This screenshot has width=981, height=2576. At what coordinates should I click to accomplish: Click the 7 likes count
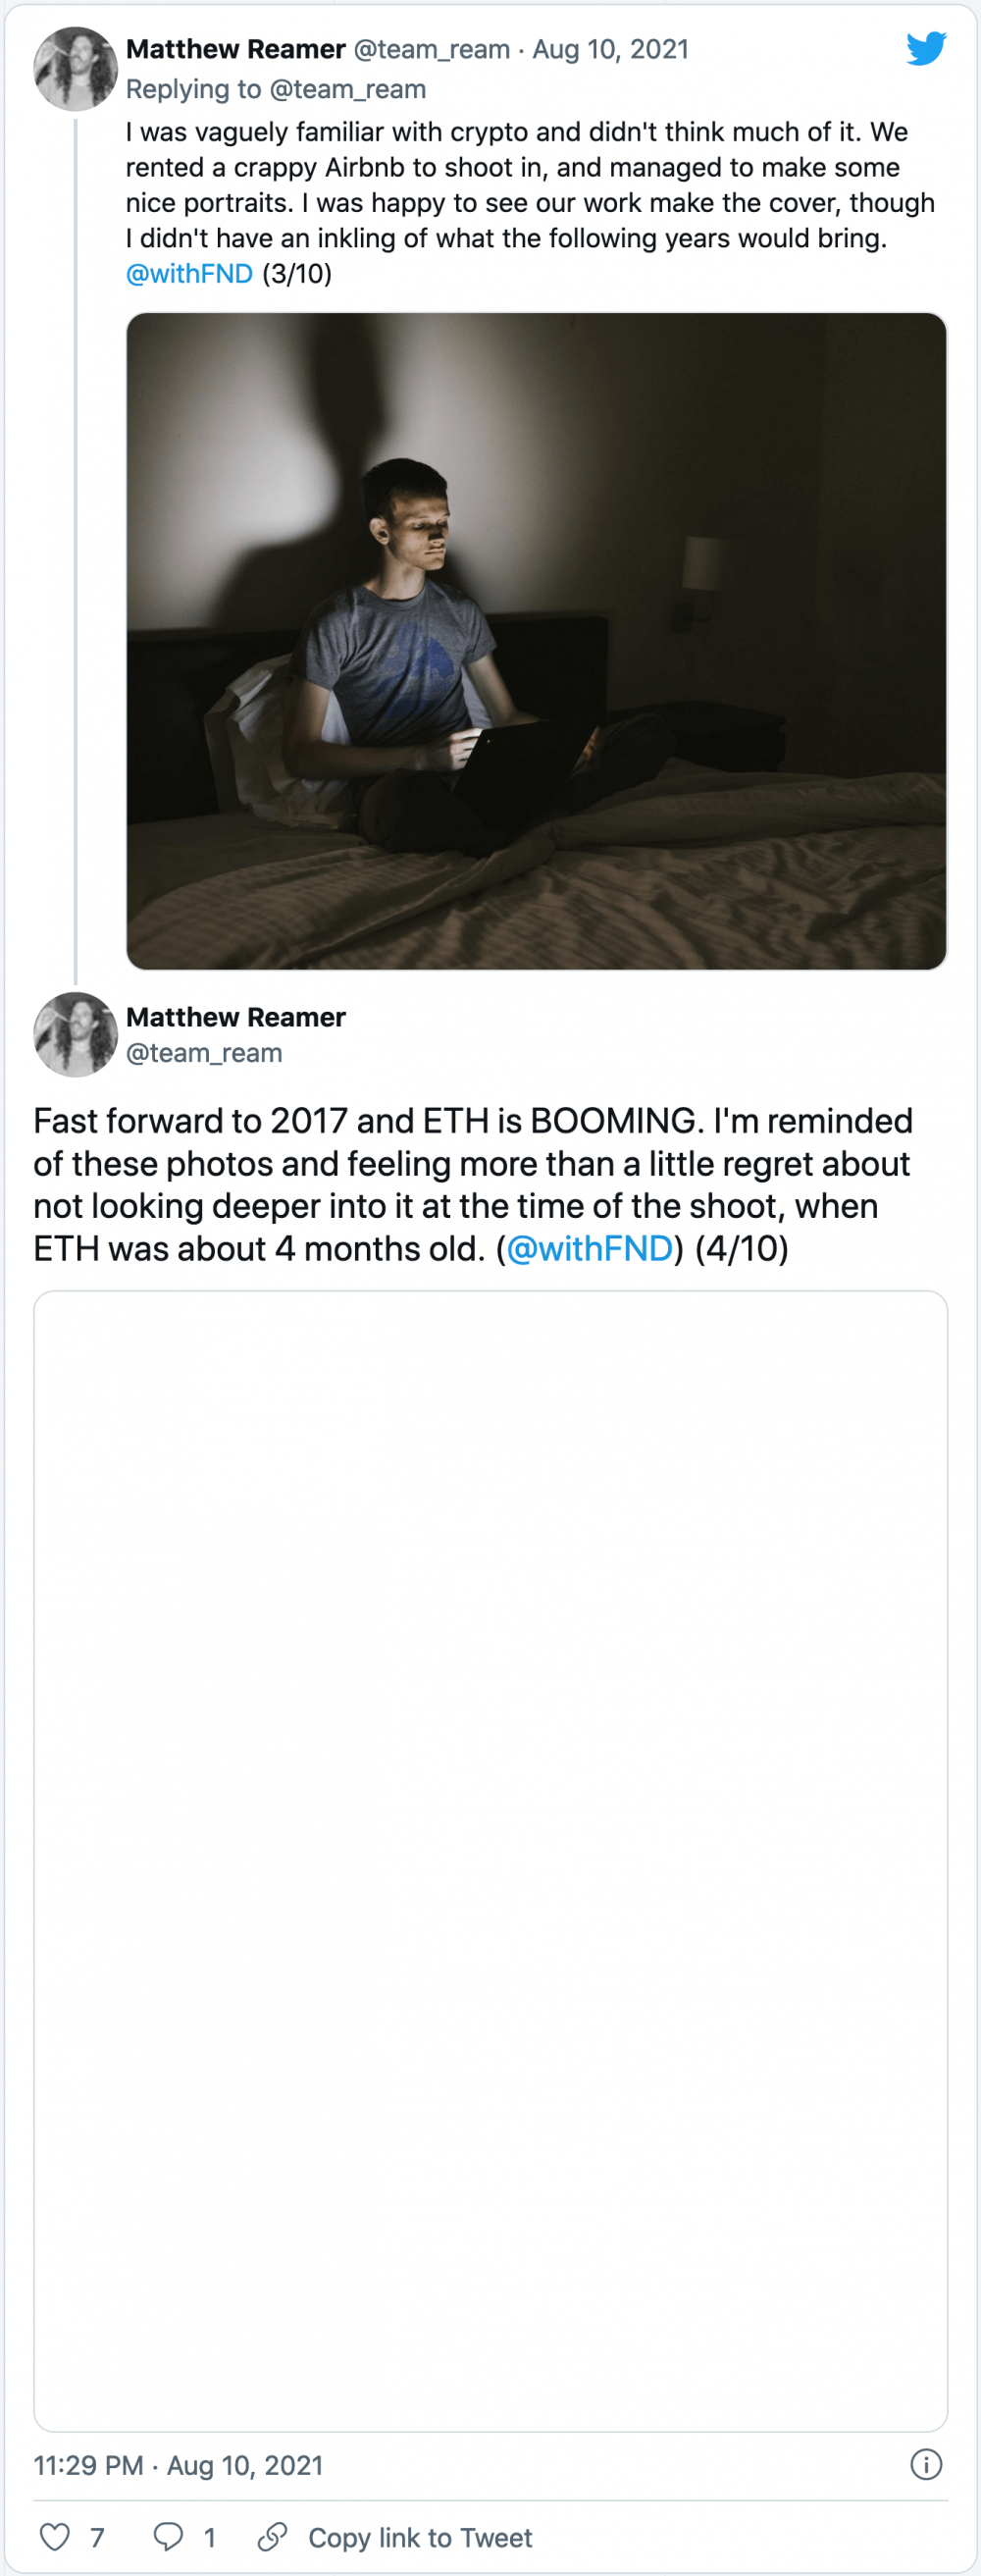pyautogui.click(x=97, y=2537)
